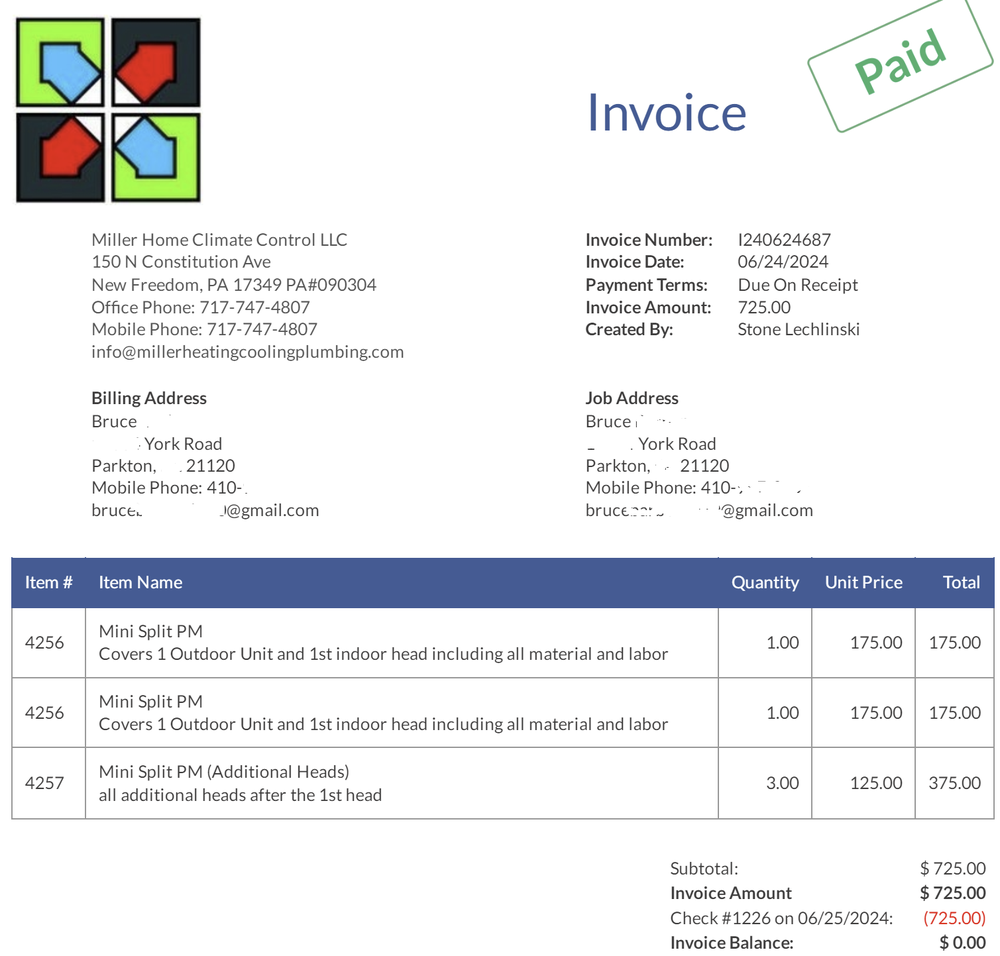This screenshot has height=956, width=1000.
Task: Click the company Mobile Phone number
Action: coord(261,329)
